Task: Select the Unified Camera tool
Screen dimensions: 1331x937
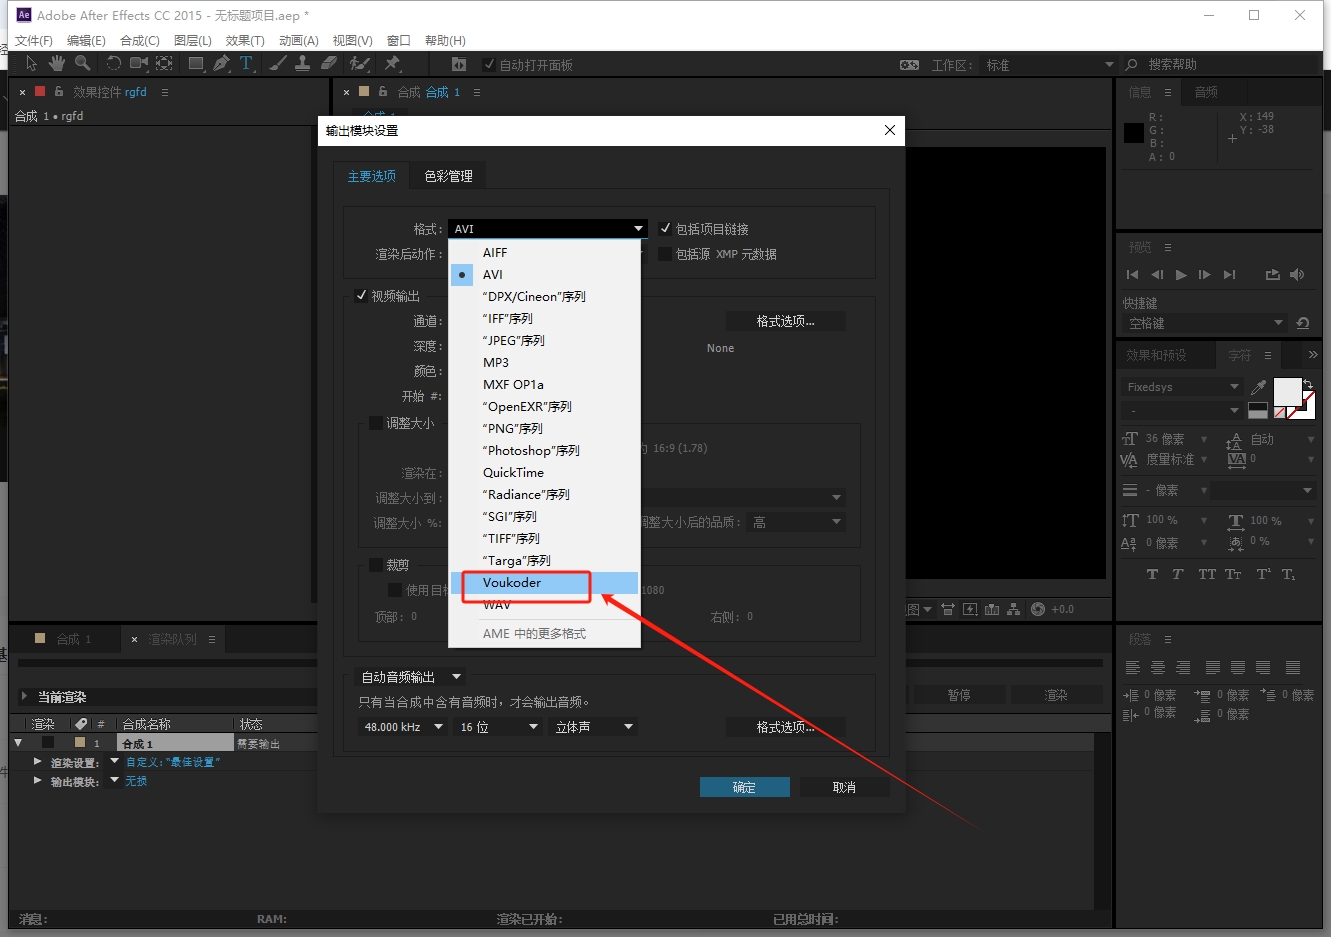Action: pos(138,63)
